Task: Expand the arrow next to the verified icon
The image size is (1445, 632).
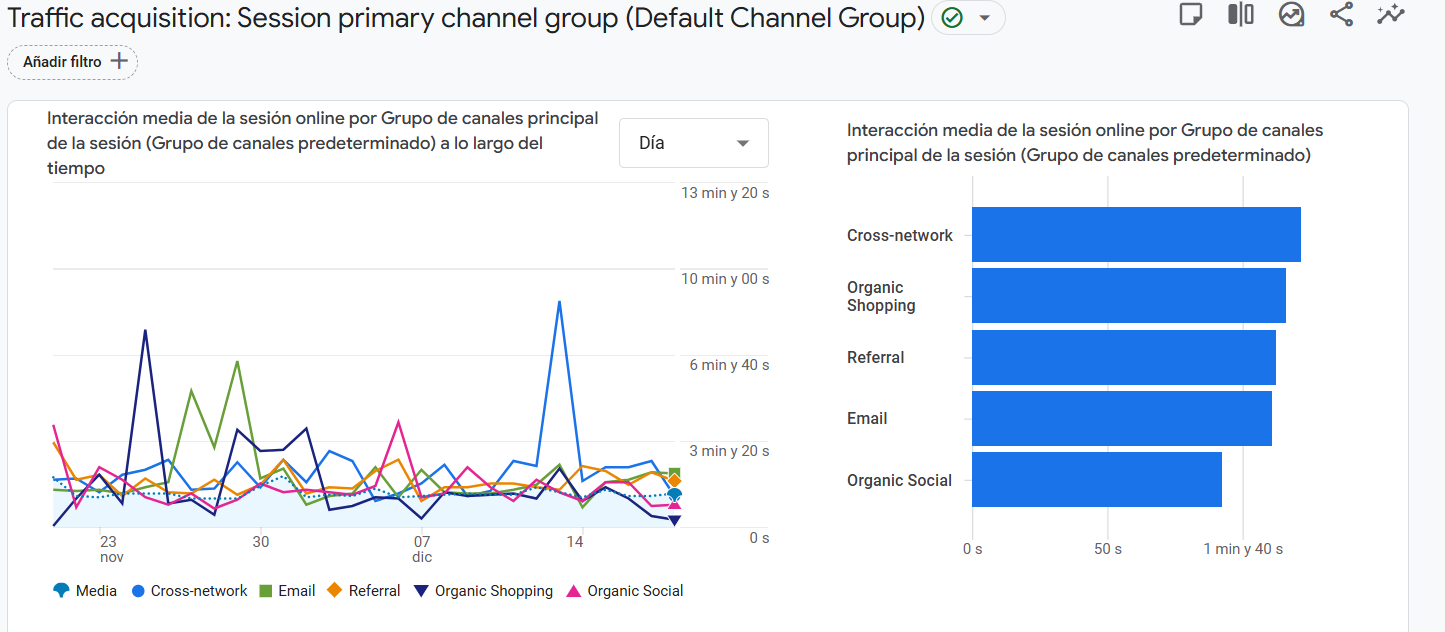Action: pyautogui.click(x=985, y=18)
